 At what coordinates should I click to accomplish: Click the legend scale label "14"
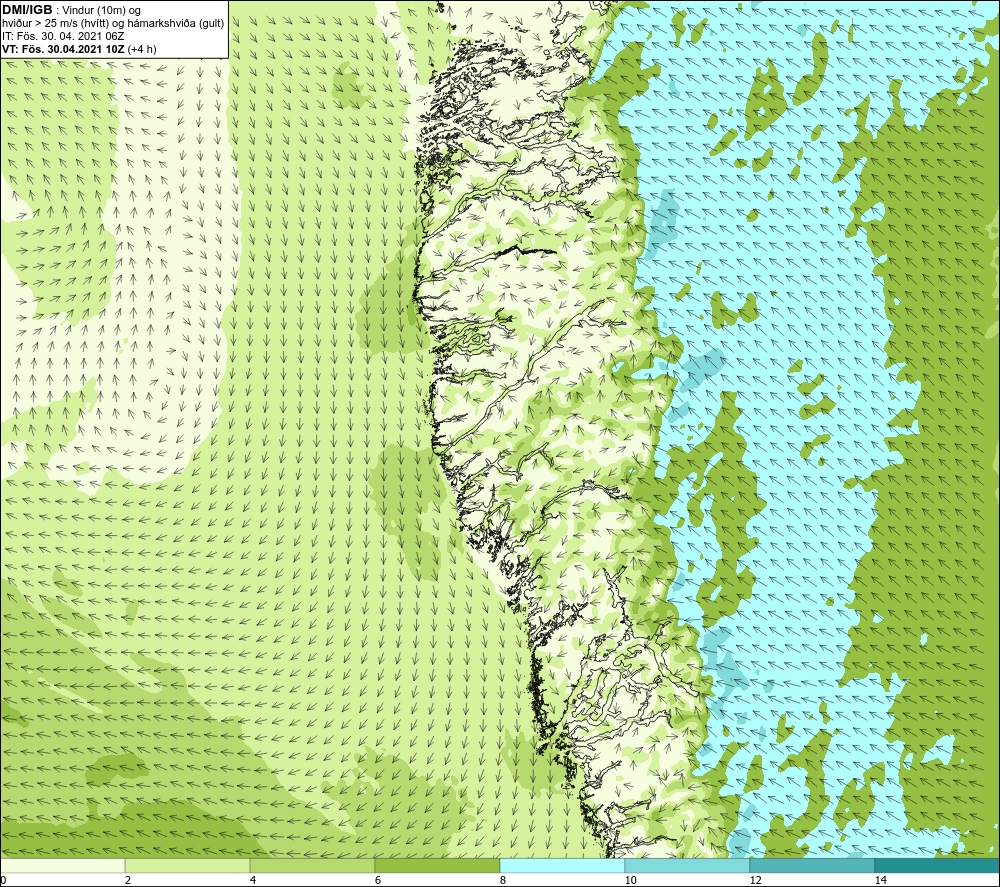click(881, 880)
